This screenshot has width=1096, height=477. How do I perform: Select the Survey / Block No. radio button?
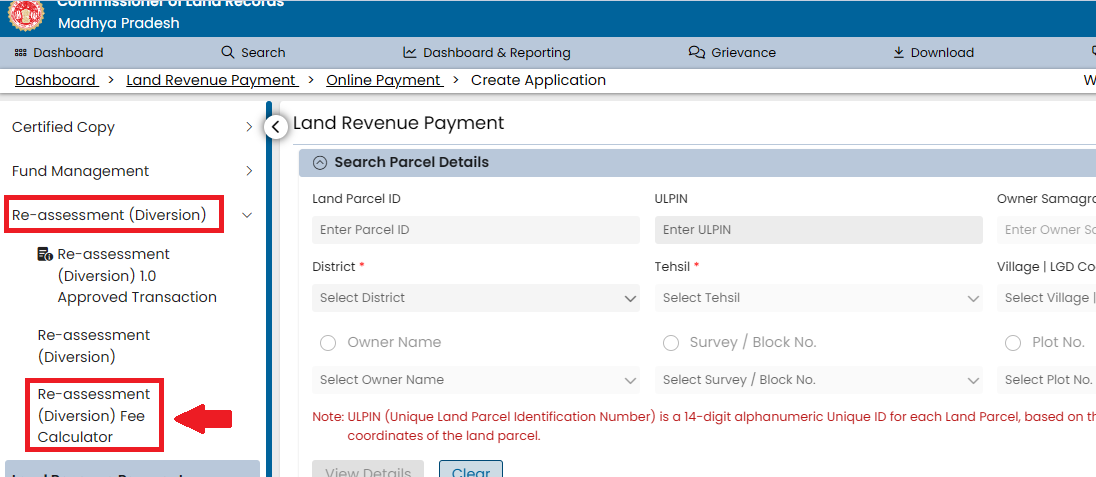point(671,343)
